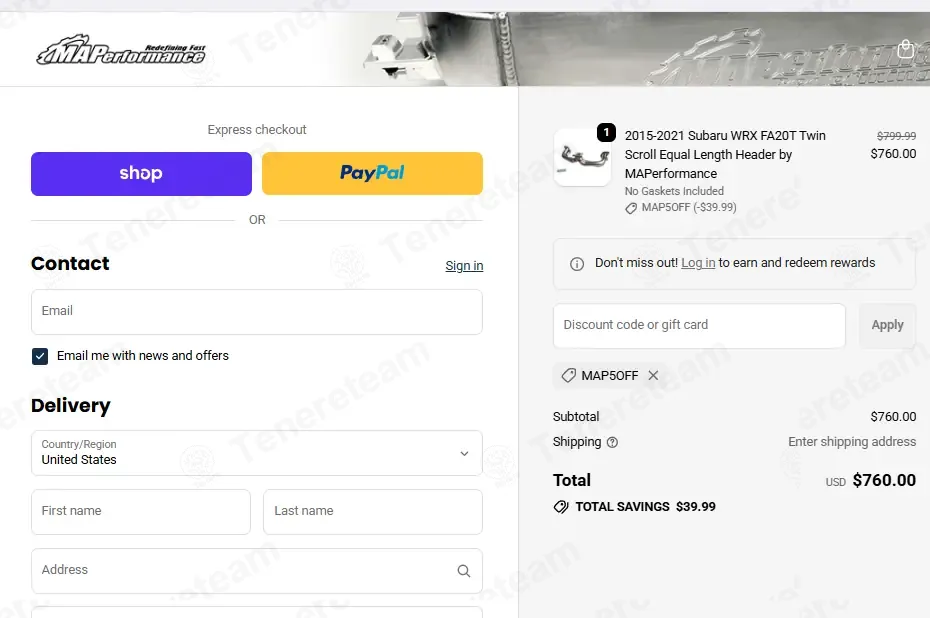Pay with Shop express checkout
This screenshot has width=930, height=618.
pos(141,173)
